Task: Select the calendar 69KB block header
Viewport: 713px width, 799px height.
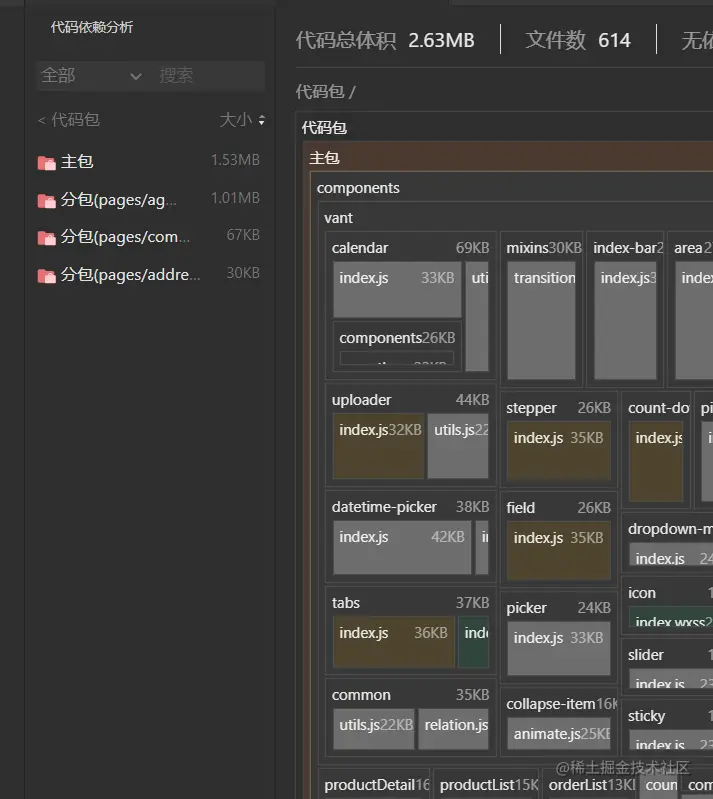Action: pos(411,248)
